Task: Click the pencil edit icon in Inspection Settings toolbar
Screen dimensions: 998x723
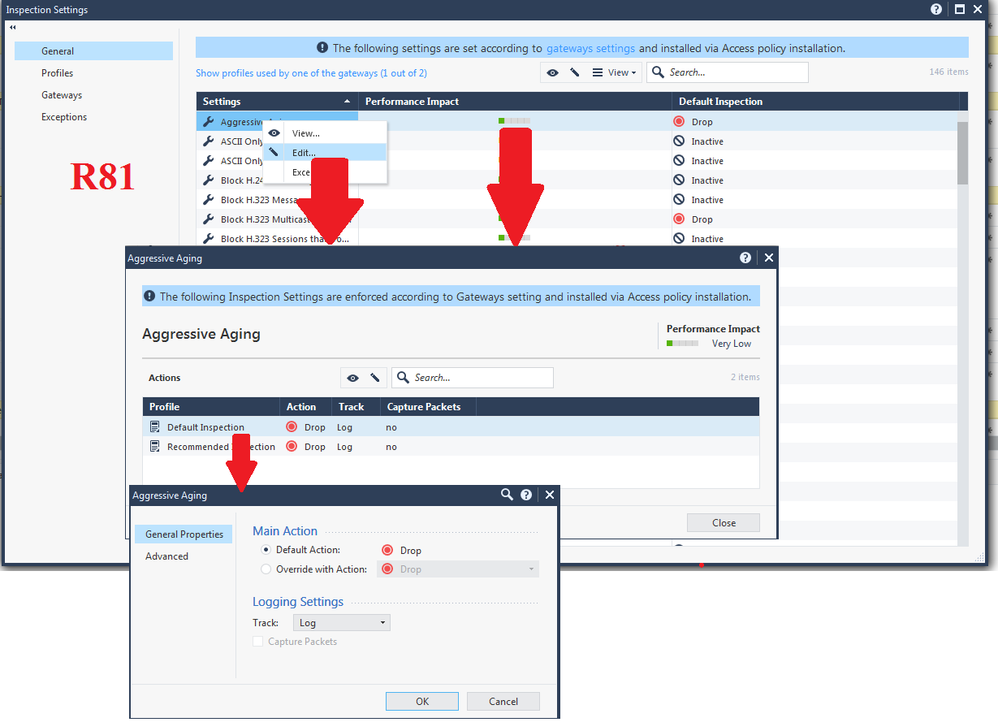Action: pyautogui.click(x=575, y=72)
